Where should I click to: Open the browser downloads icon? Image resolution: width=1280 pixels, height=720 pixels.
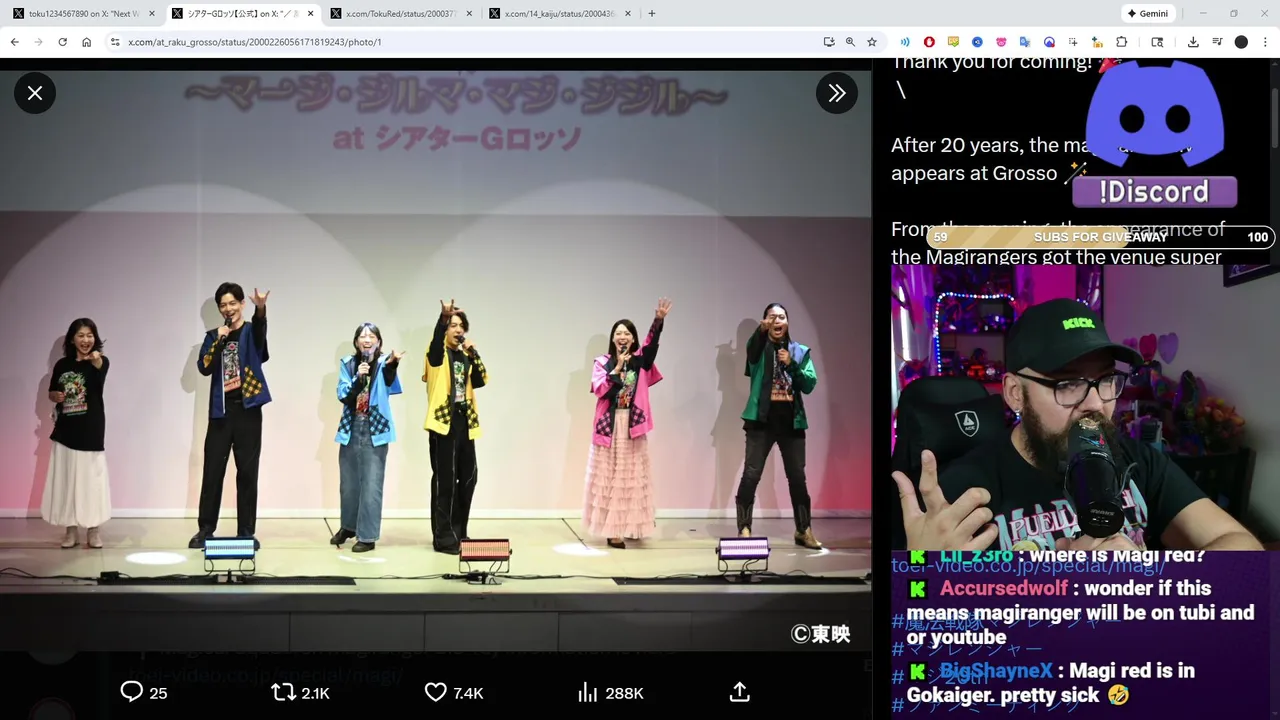coord(1193,42)
